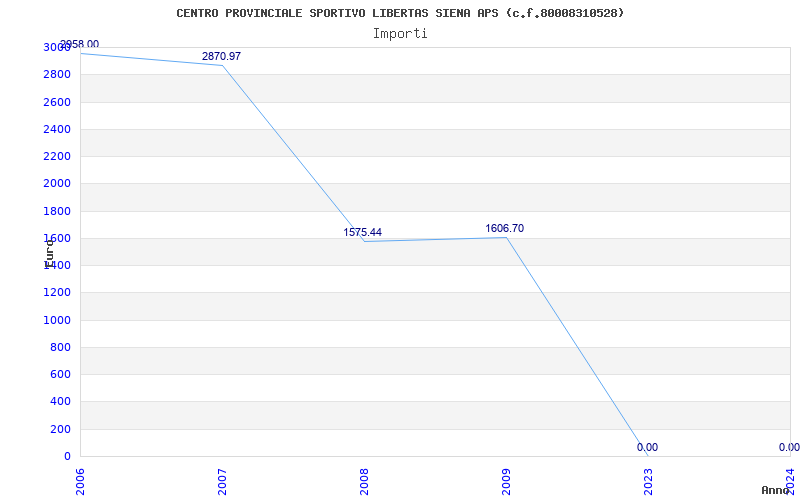This screenshot has height=500, width=800.
Task: Click the 2400 y-axis value
Action: click(57, 129)
